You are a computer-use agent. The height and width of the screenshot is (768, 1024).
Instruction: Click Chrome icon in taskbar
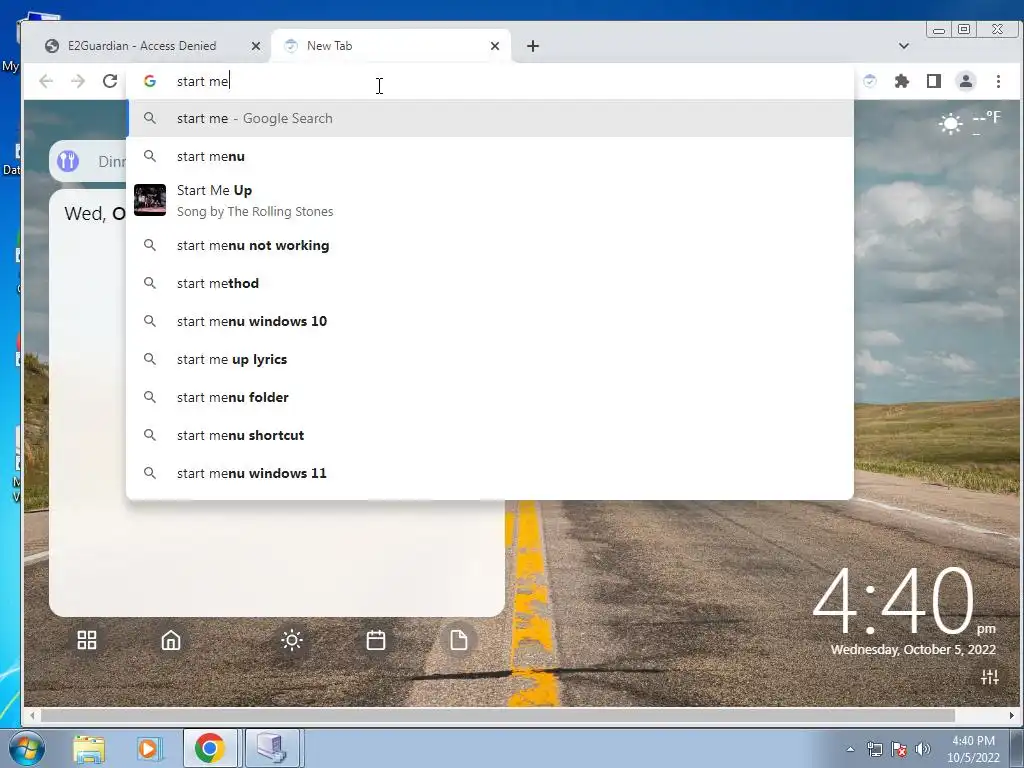click(x=210, y=748)
